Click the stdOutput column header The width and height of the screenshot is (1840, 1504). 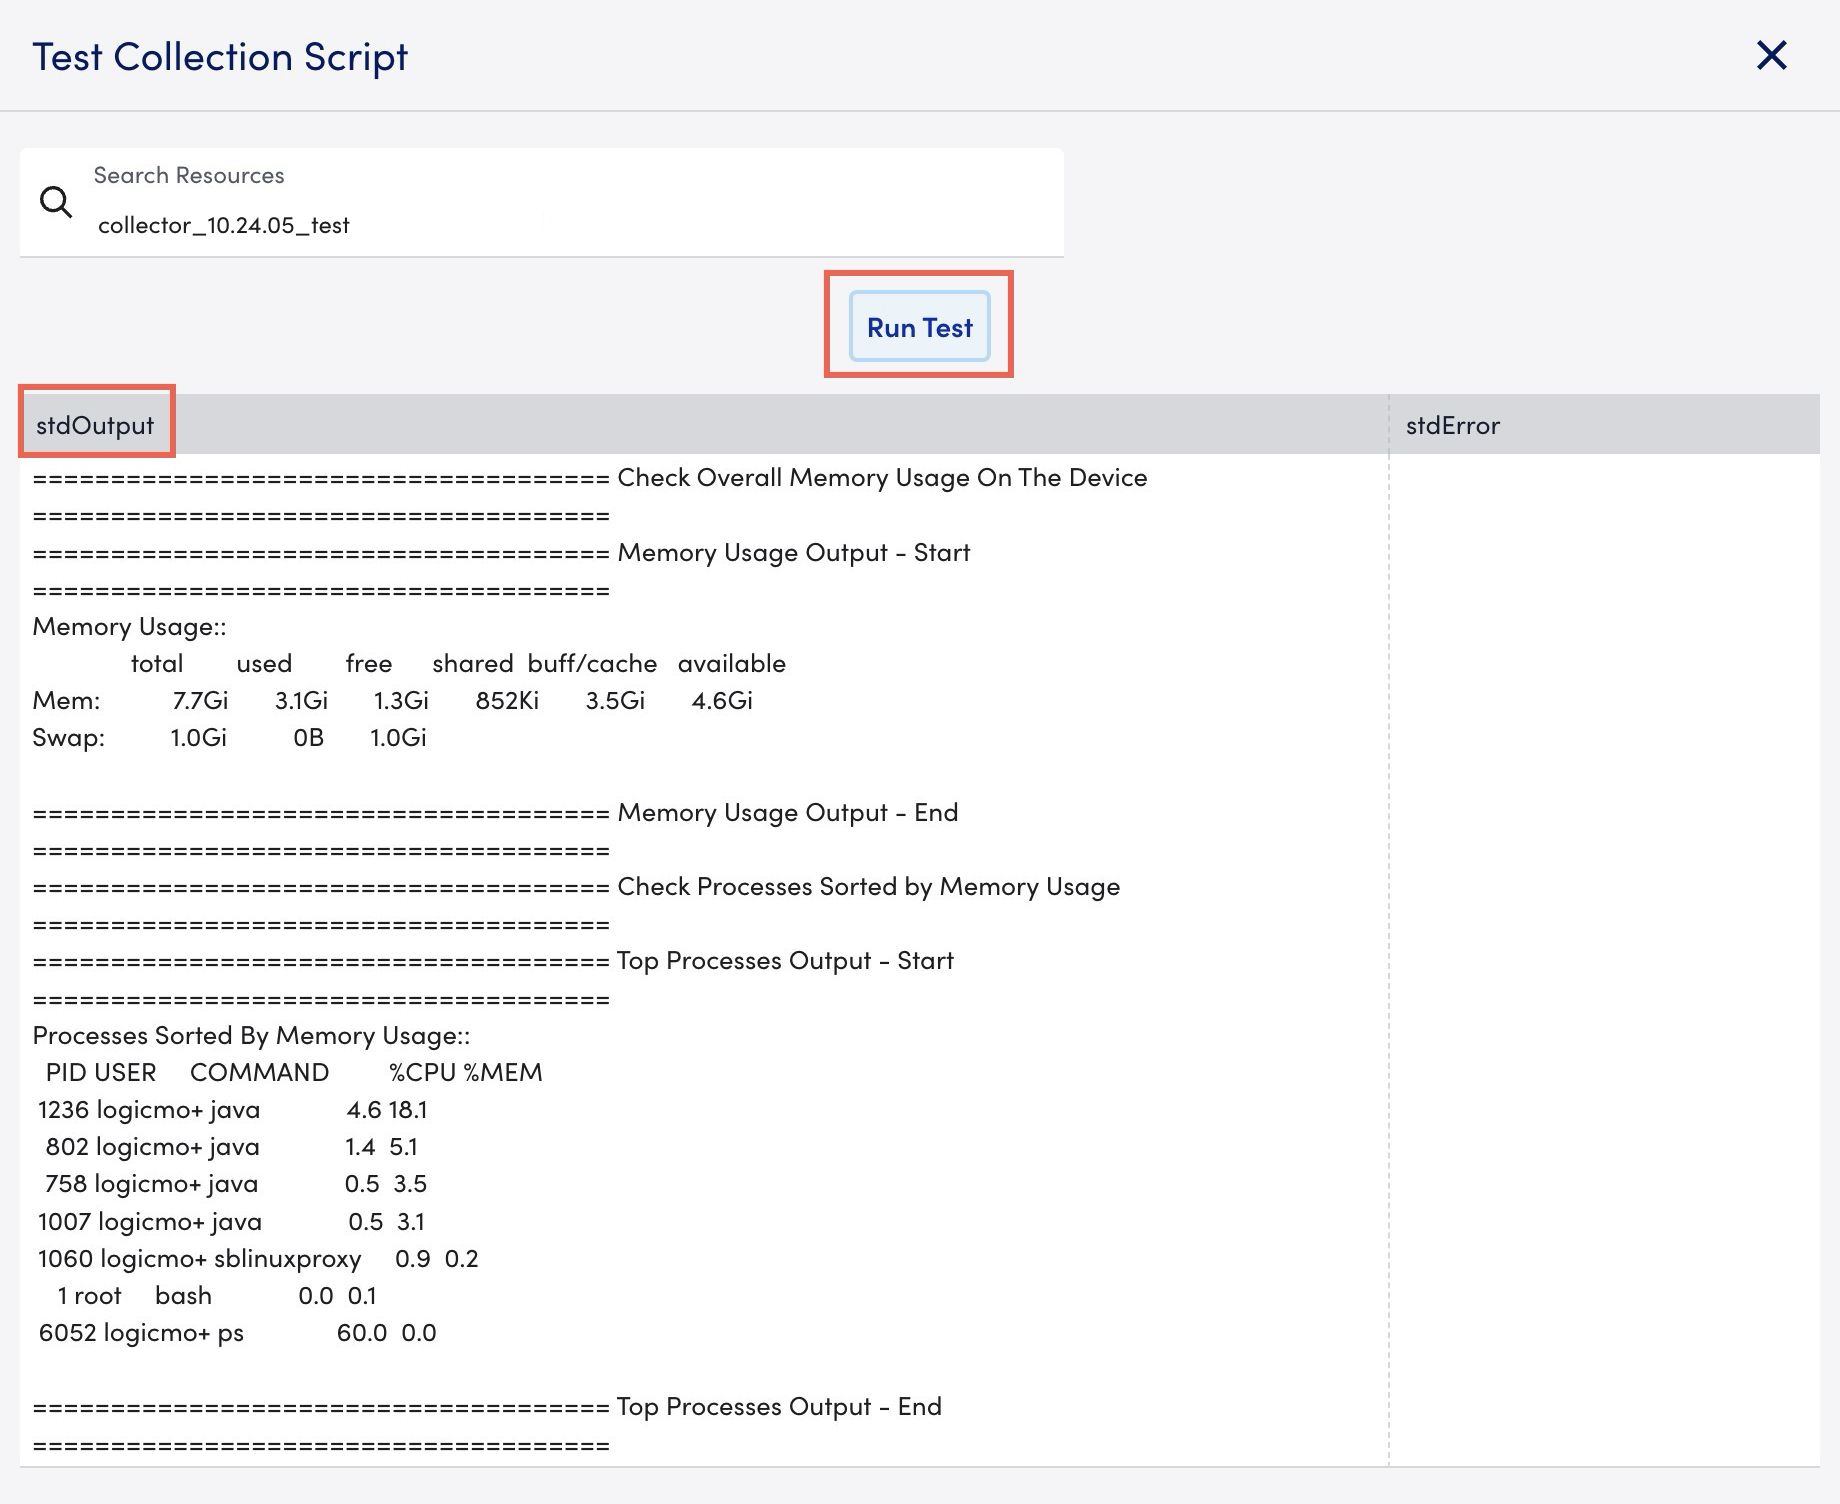click(96, 424)
